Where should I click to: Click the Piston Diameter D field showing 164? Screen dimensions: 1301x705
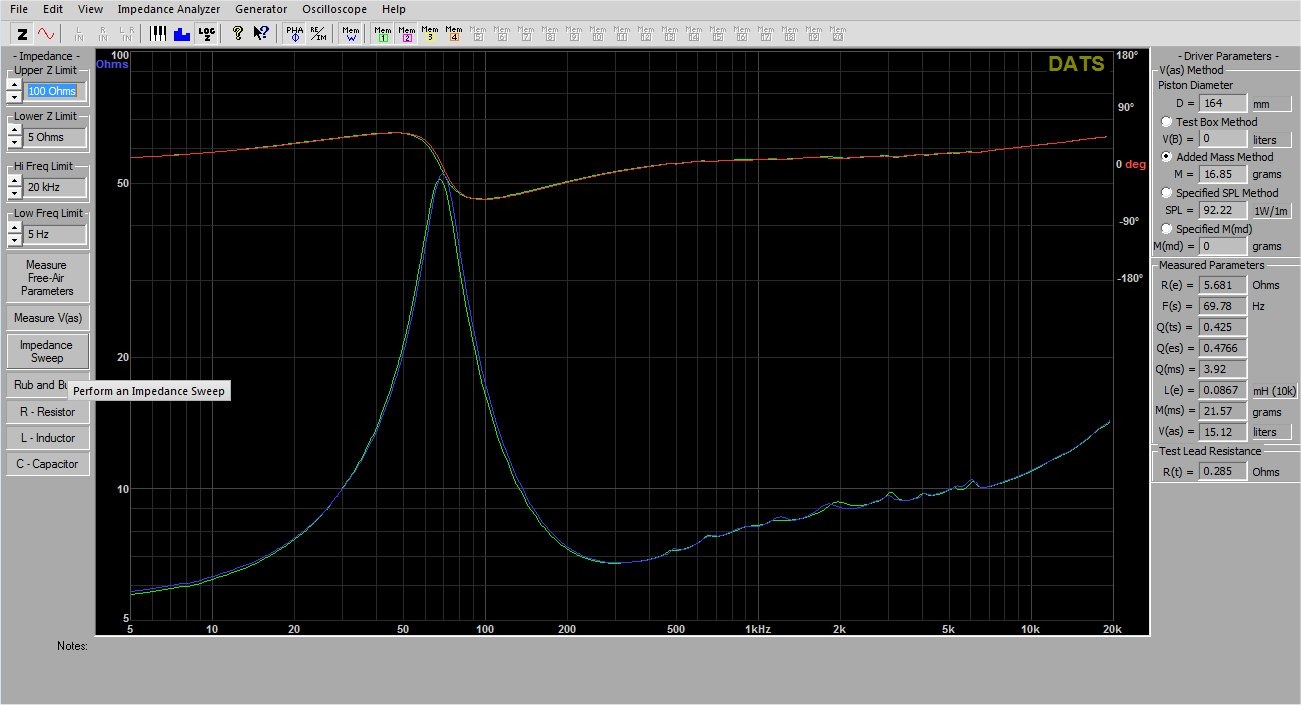coord(1222,103)
